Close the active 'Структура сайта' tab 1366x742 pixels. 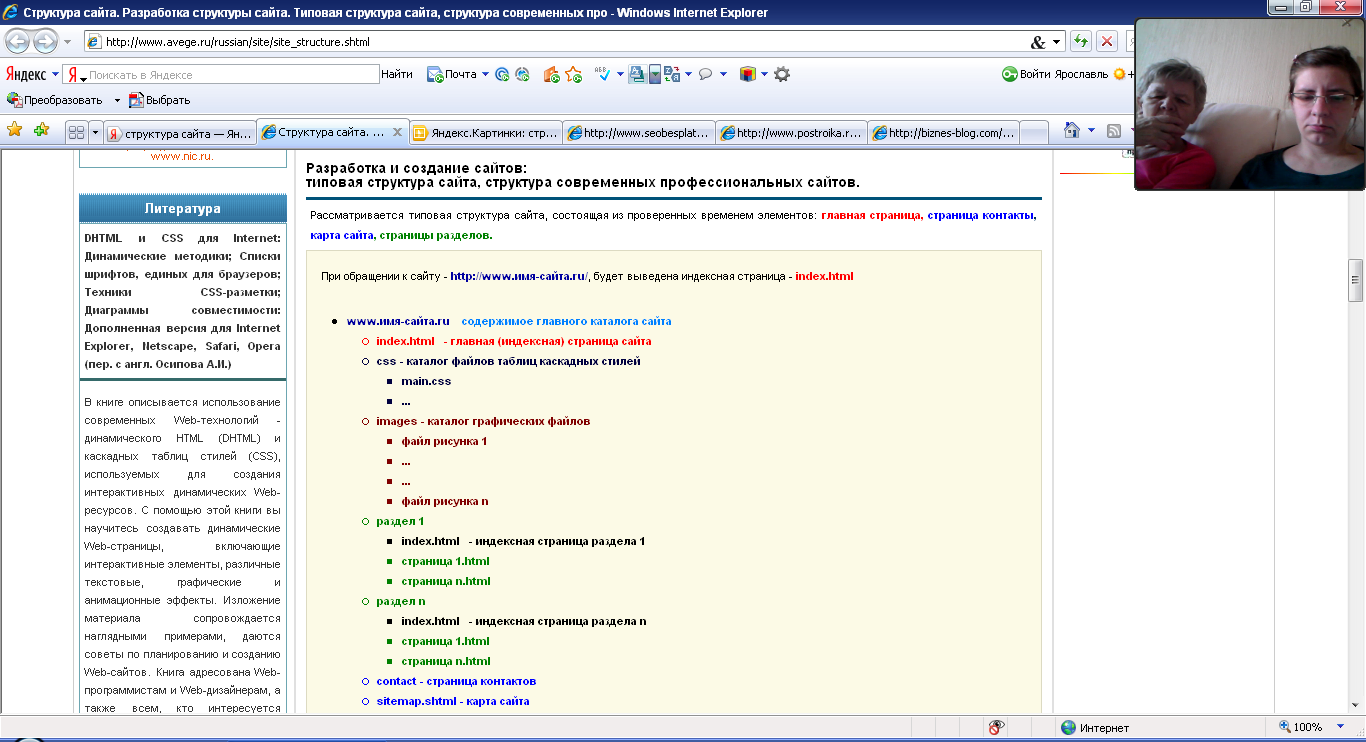coord(397,132)
